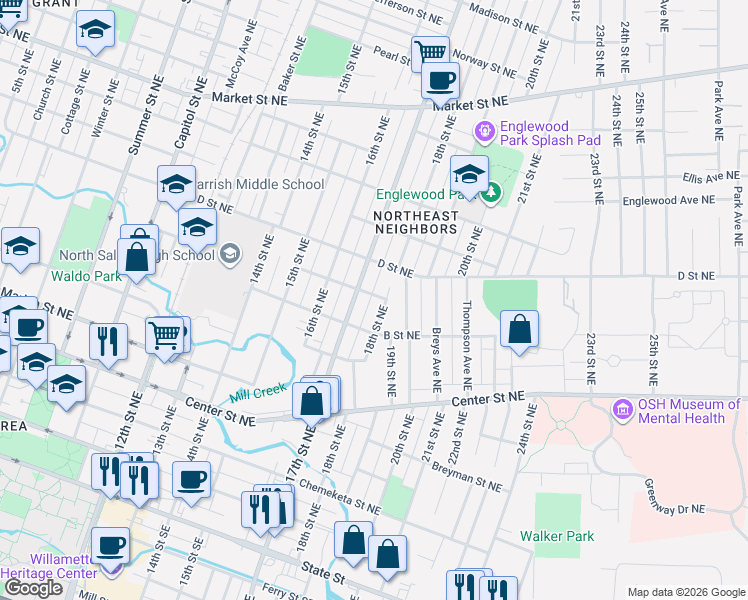Screen dimensions: 748x600
Task: Click the Breys Ave NE street label
Action: [436, 360]
